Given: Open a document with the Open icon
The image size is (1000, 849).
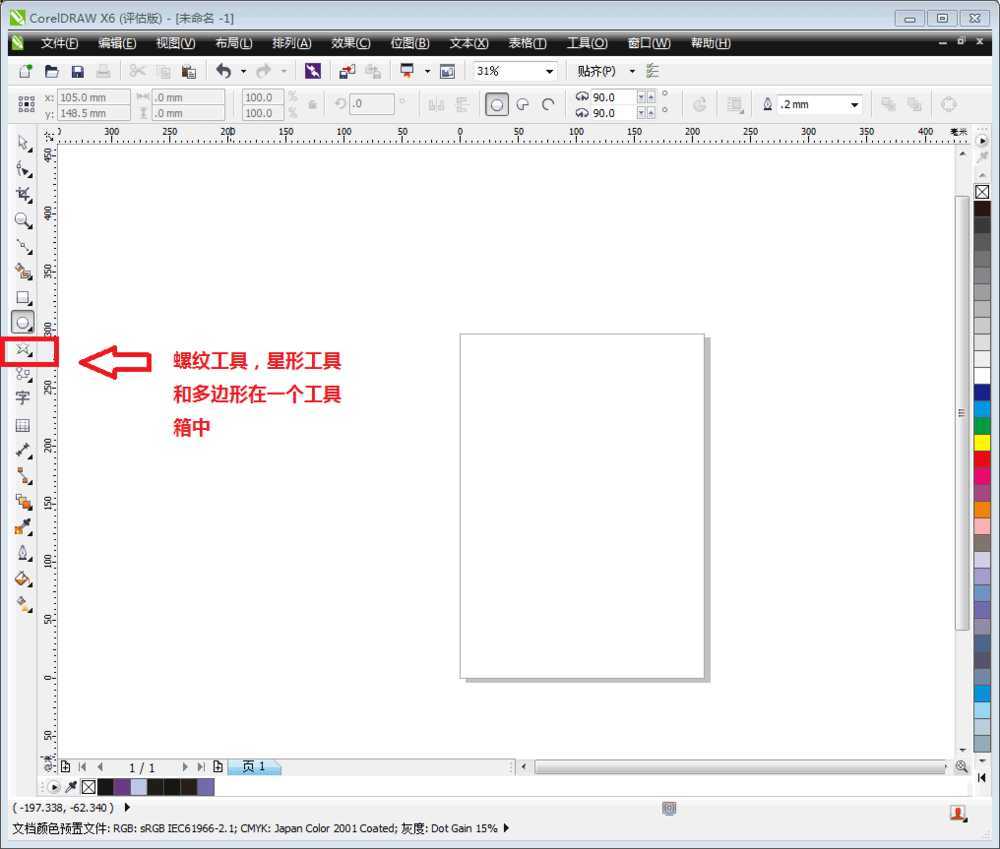Looking at the screenshot, I should click(51, 70).
